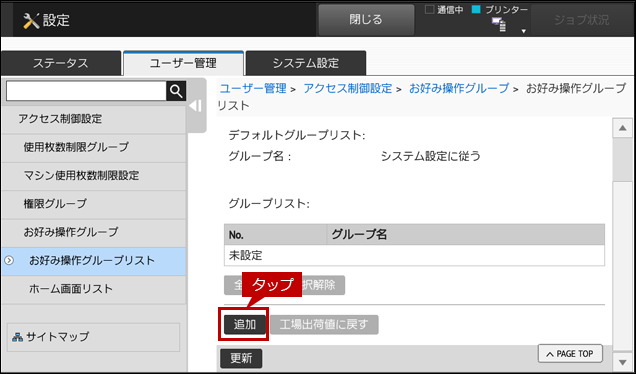
Task: Click the システム設定に従う value text
Action: [430, 156]
